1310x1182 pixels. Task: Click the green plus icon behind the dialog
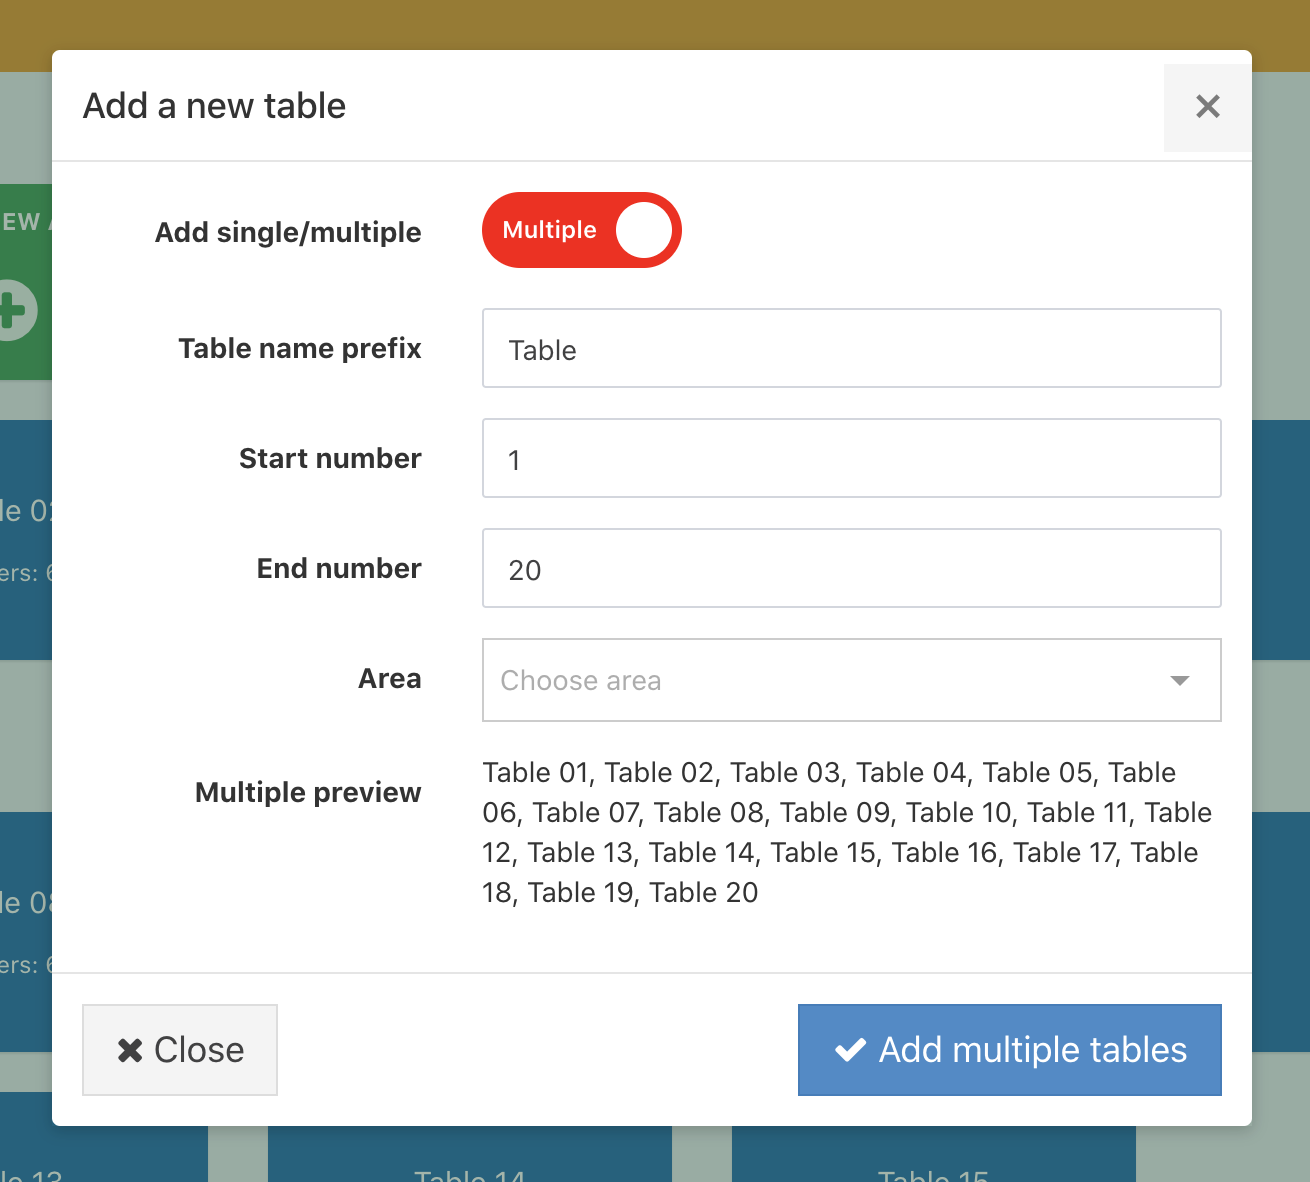(x=16, y=311)
